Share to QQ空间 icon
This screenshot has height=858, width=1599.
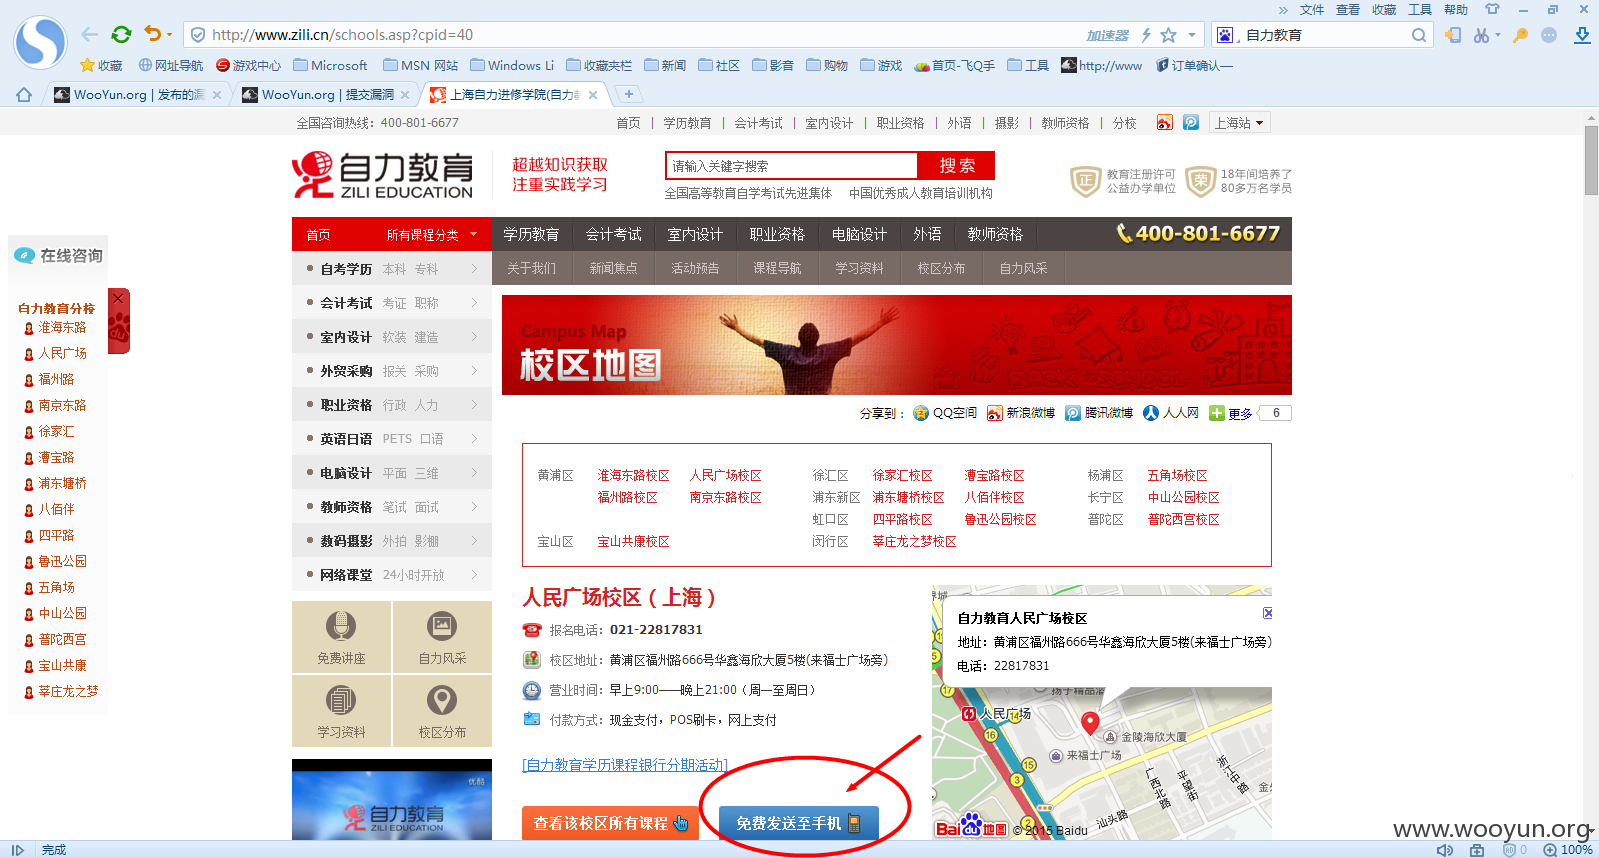(x=921, y=413)
